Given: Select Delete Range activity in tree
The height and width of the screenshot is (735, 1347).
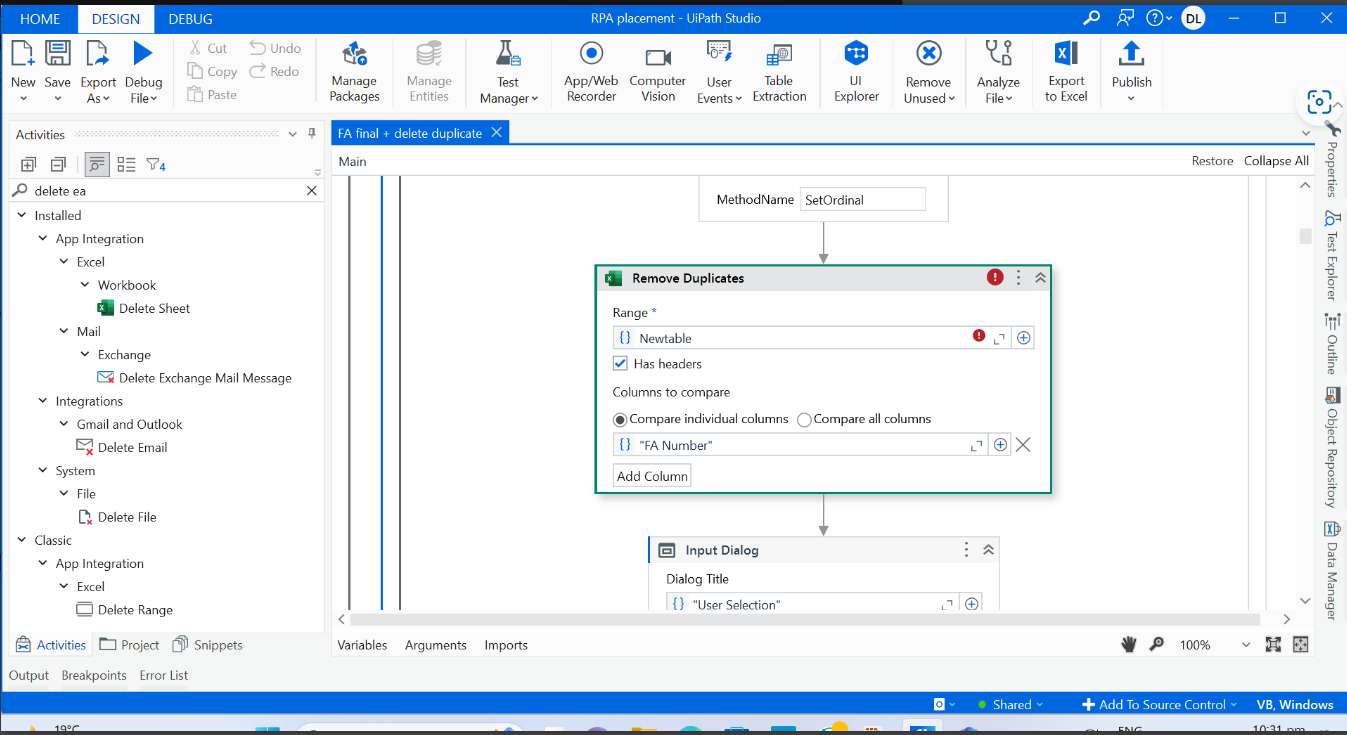Looking at the screenshot, I should tap(125, 610).
